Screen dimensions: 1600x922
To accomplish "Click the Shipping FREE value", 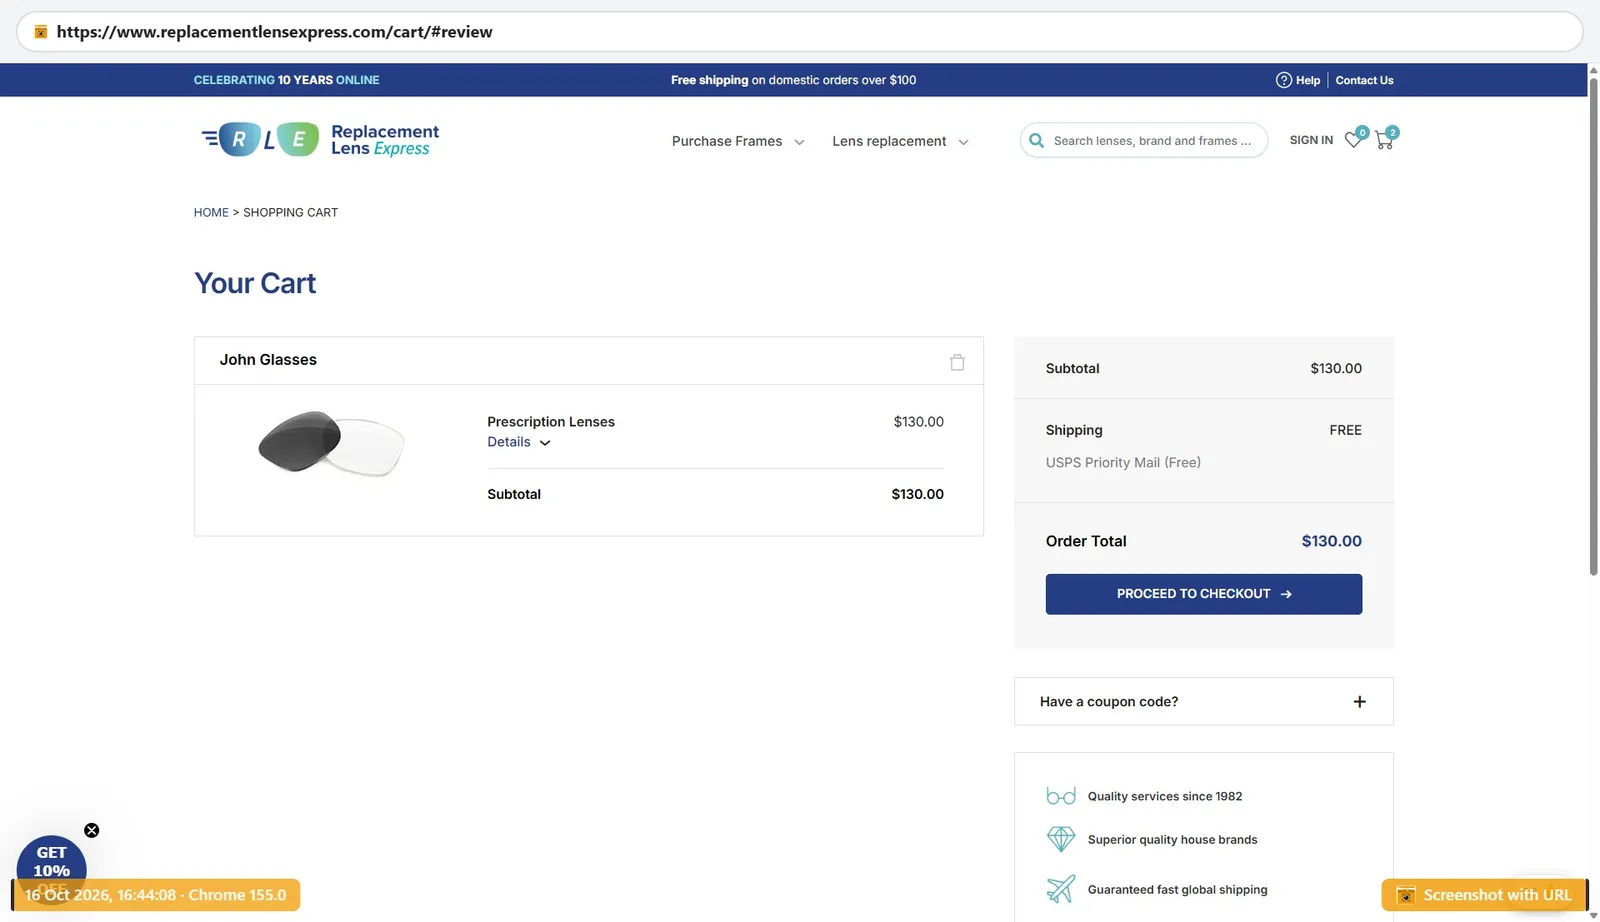I will coord(1345,430).
